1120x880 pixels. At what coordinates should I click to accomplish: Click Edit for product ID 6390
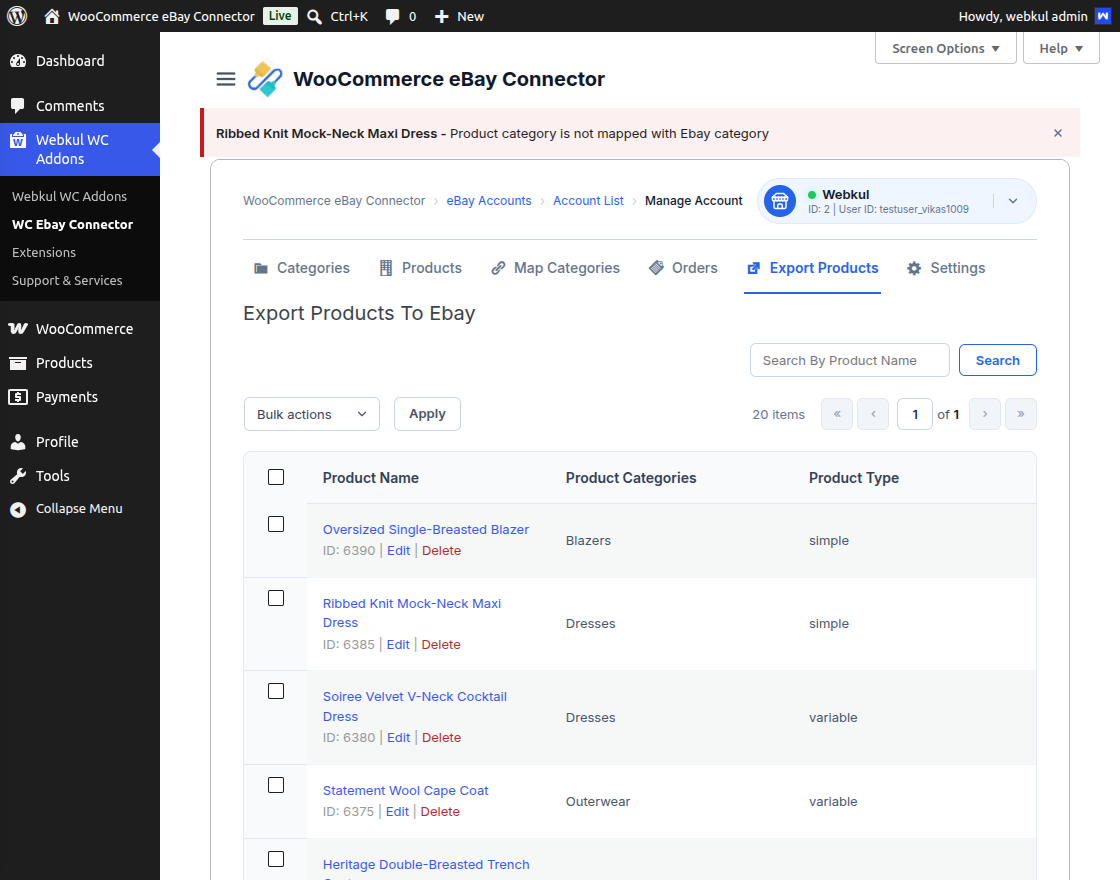pos(399,551)
